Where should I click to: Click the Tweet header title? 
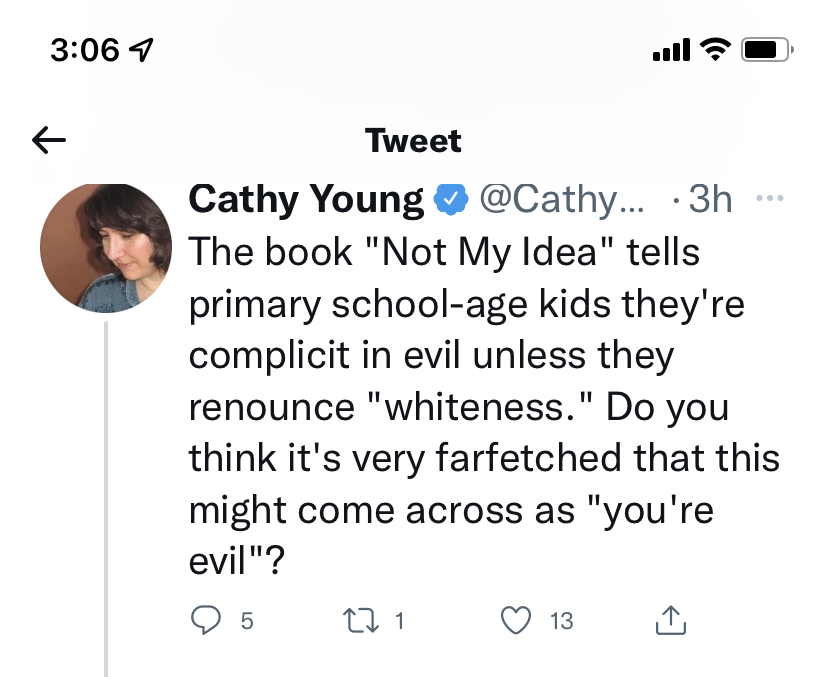click(x=414, y=141)
